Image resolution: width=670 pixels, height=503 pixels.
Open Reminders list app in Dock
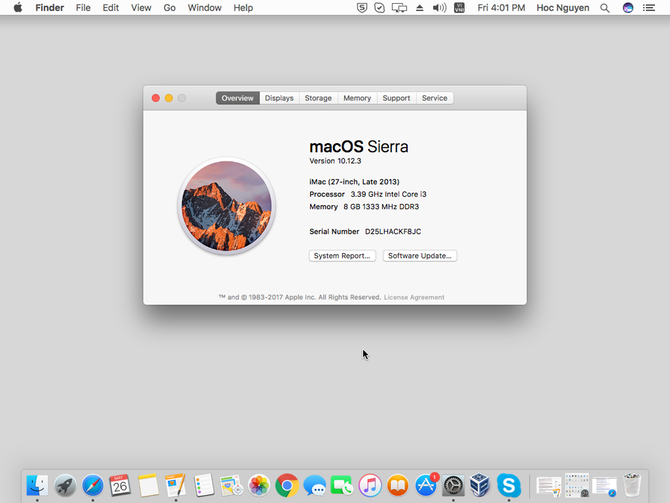tap(203, 485)
